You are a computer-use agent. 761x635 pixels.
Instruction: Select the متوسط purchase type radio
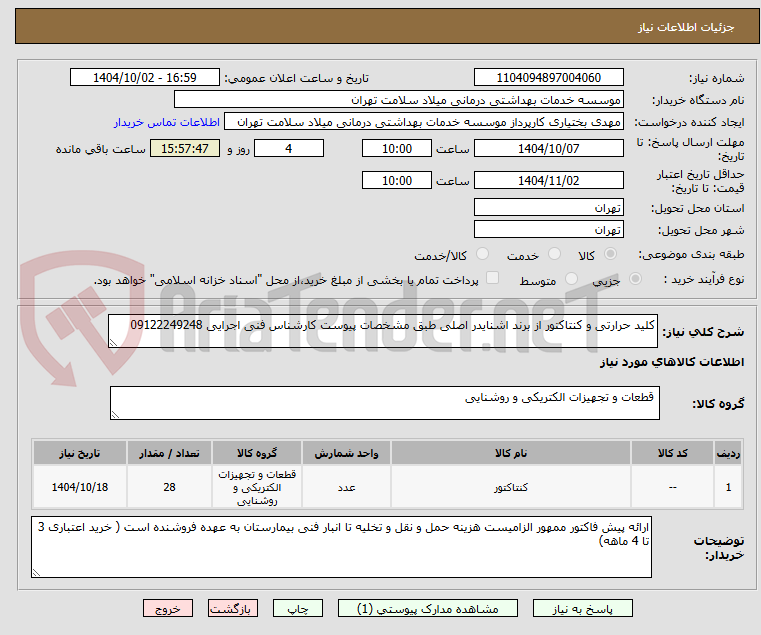571,279
